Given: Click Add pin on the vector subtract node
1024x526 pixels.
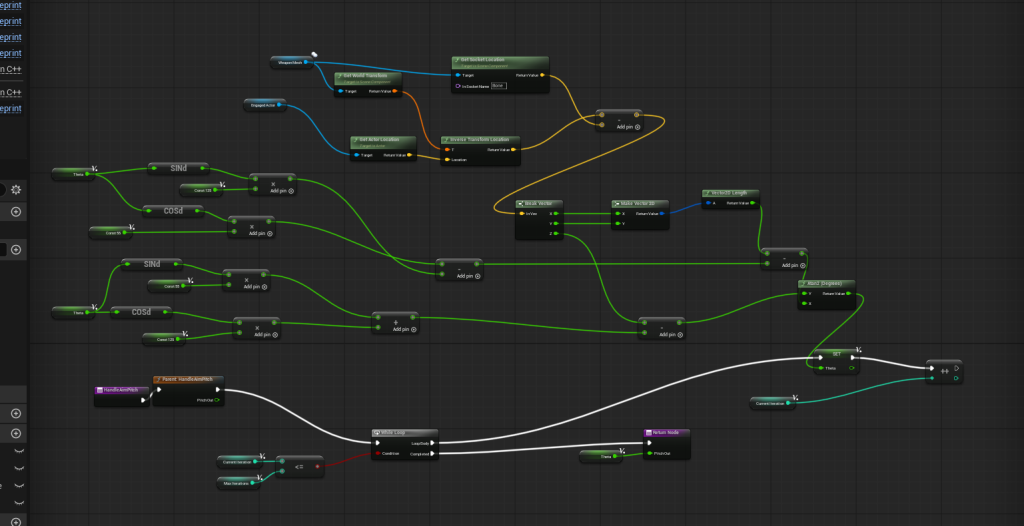Looking at the screenshot, I should [627, 127].
